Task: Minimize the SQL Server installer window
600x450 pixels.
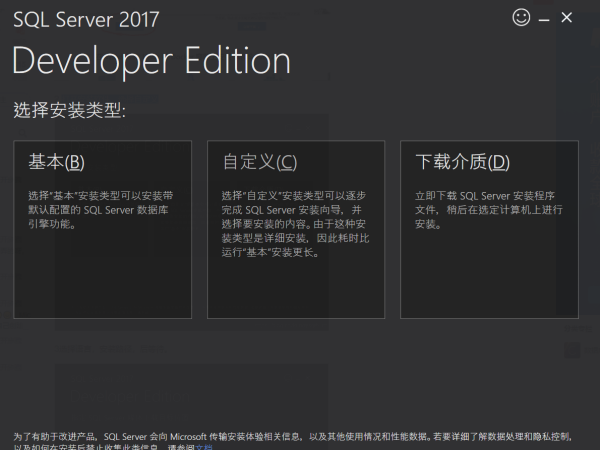Action: pyautogui.click(x=544, y=19)
